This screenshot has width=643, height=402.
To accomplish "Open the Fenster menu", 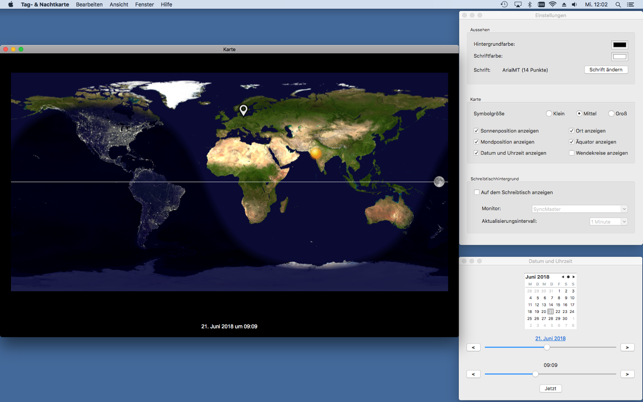I will pyautogui.click(x=145, y=5).
